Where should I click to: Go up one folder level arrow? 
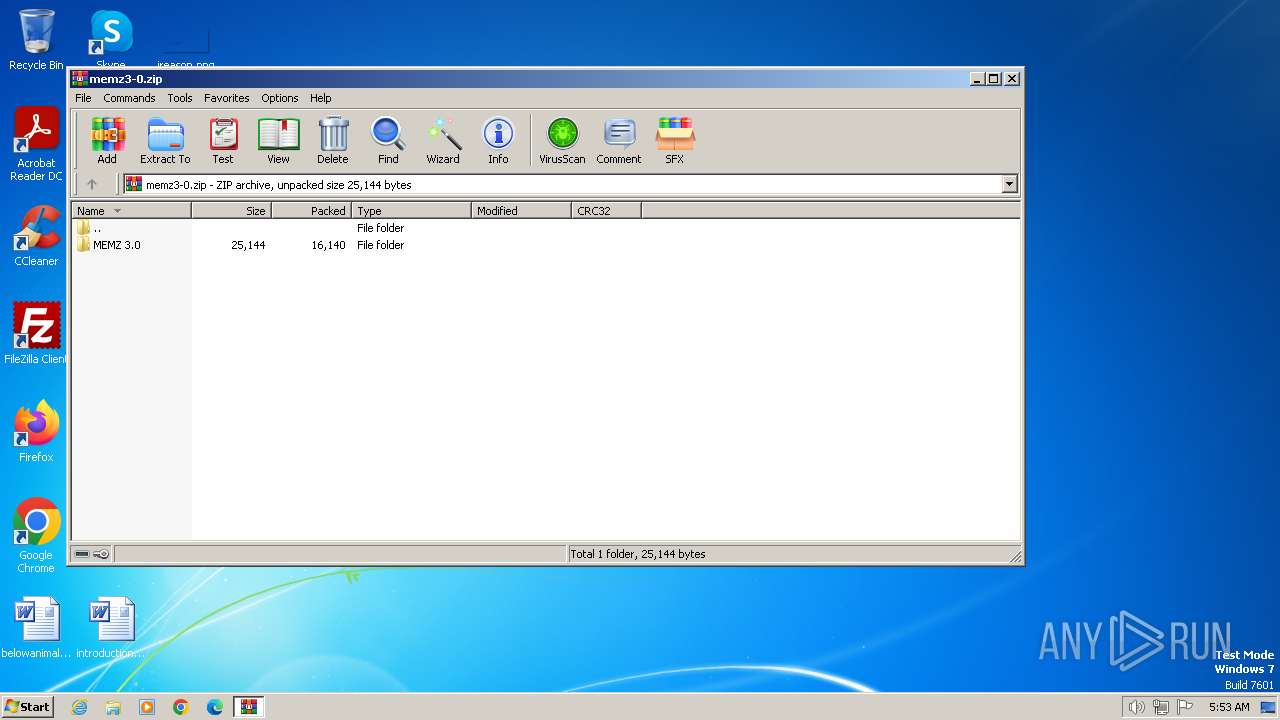click(92, 184)
